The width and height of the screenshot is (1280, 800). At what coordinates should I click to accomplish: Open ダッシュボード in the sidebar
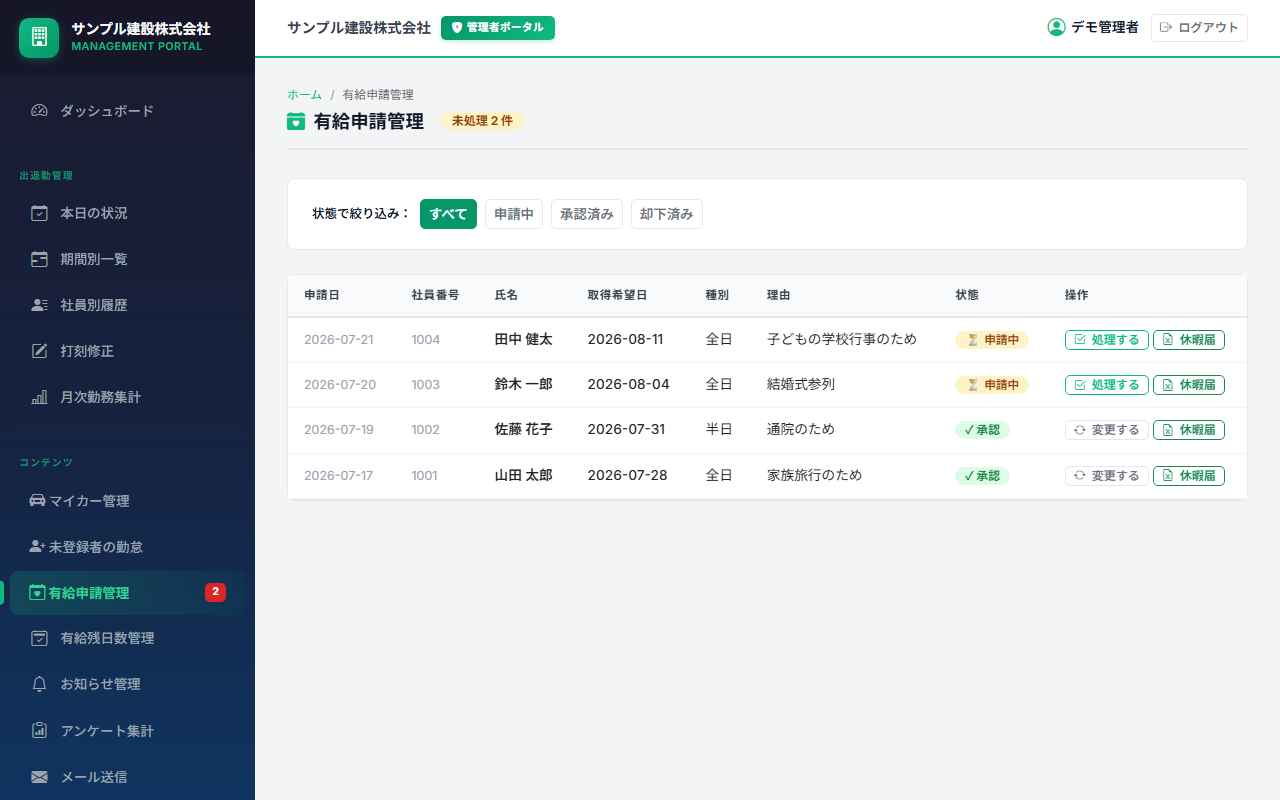pos(127,111)
